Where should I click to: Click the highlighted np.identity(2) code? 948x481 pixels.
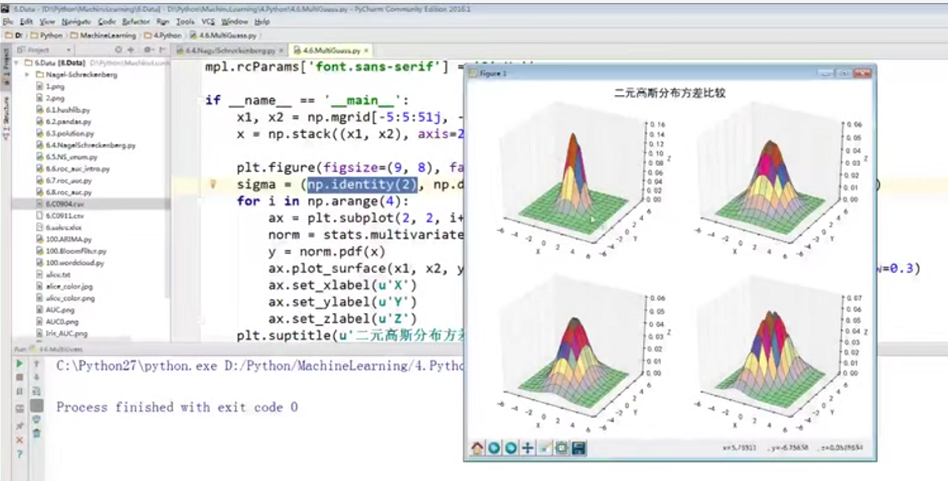pyautogui.click(x=362, y=184)
